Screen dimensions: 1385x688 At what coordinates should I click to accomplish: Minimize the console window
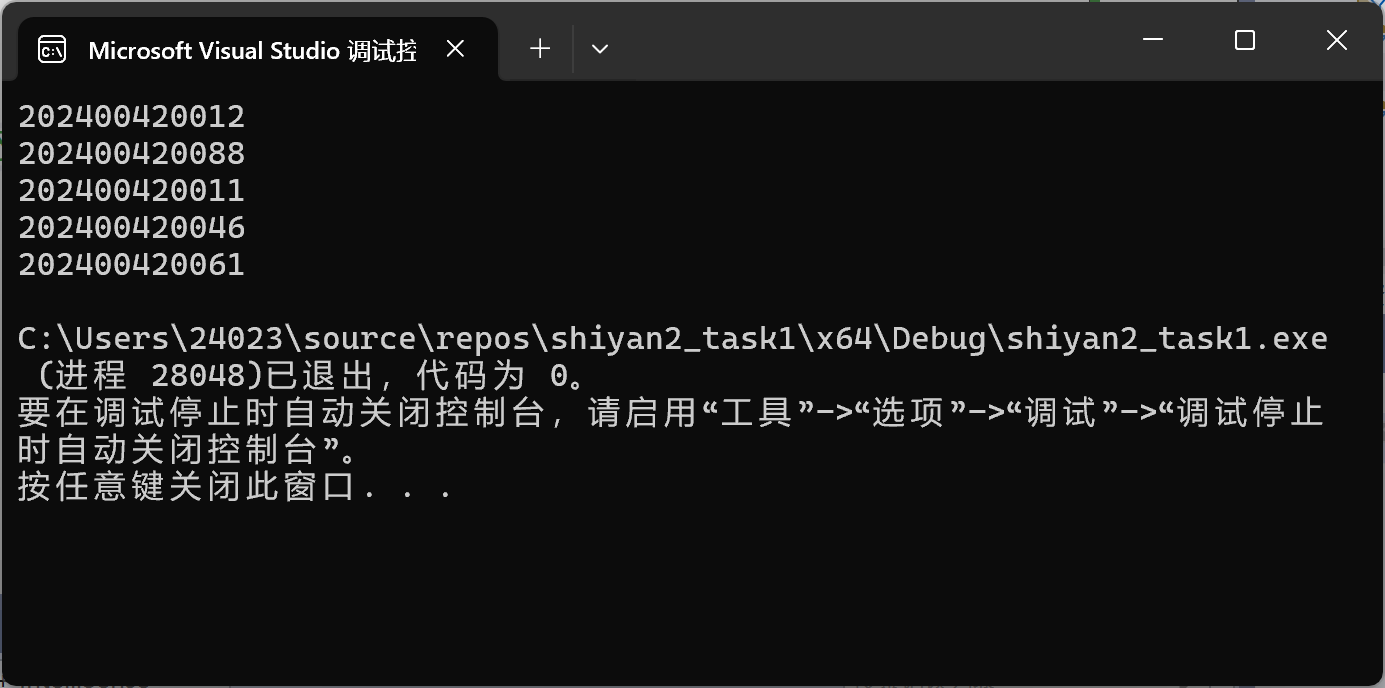1153,40
